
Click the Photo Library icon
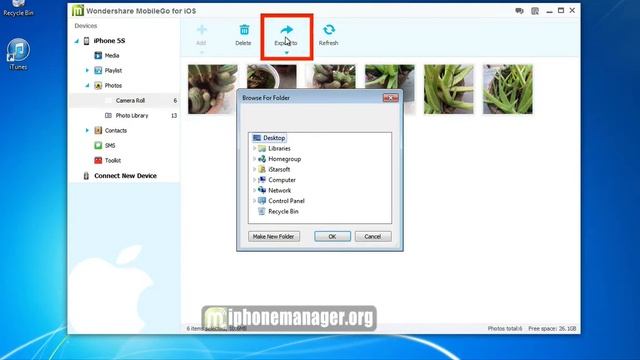(x=108, y=116)
